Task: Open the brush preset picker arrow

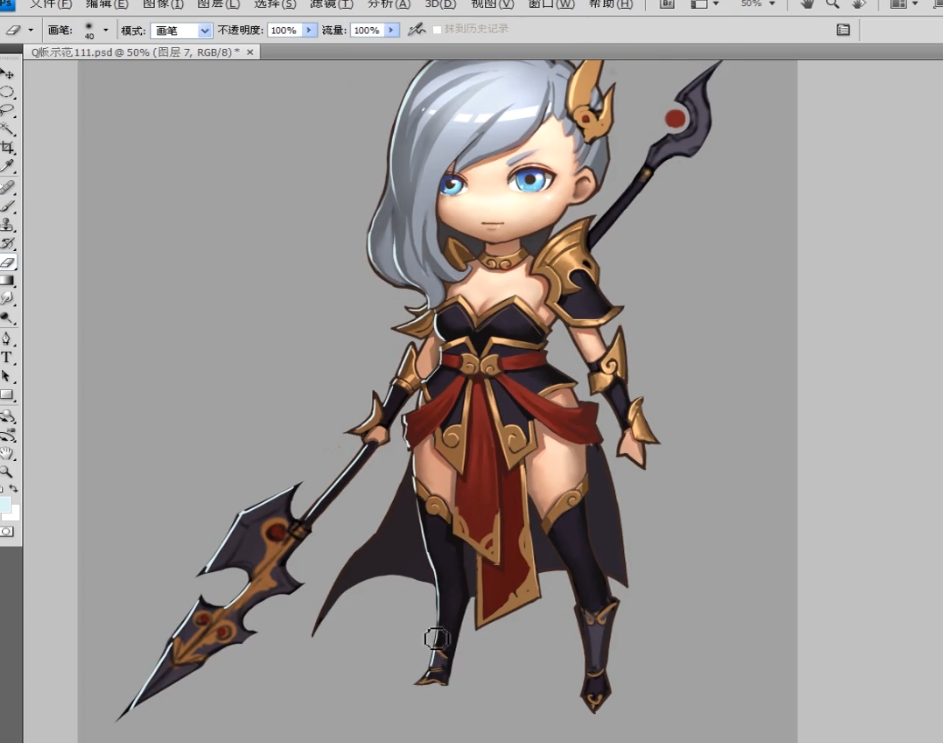Action: [x=106, y=29]
